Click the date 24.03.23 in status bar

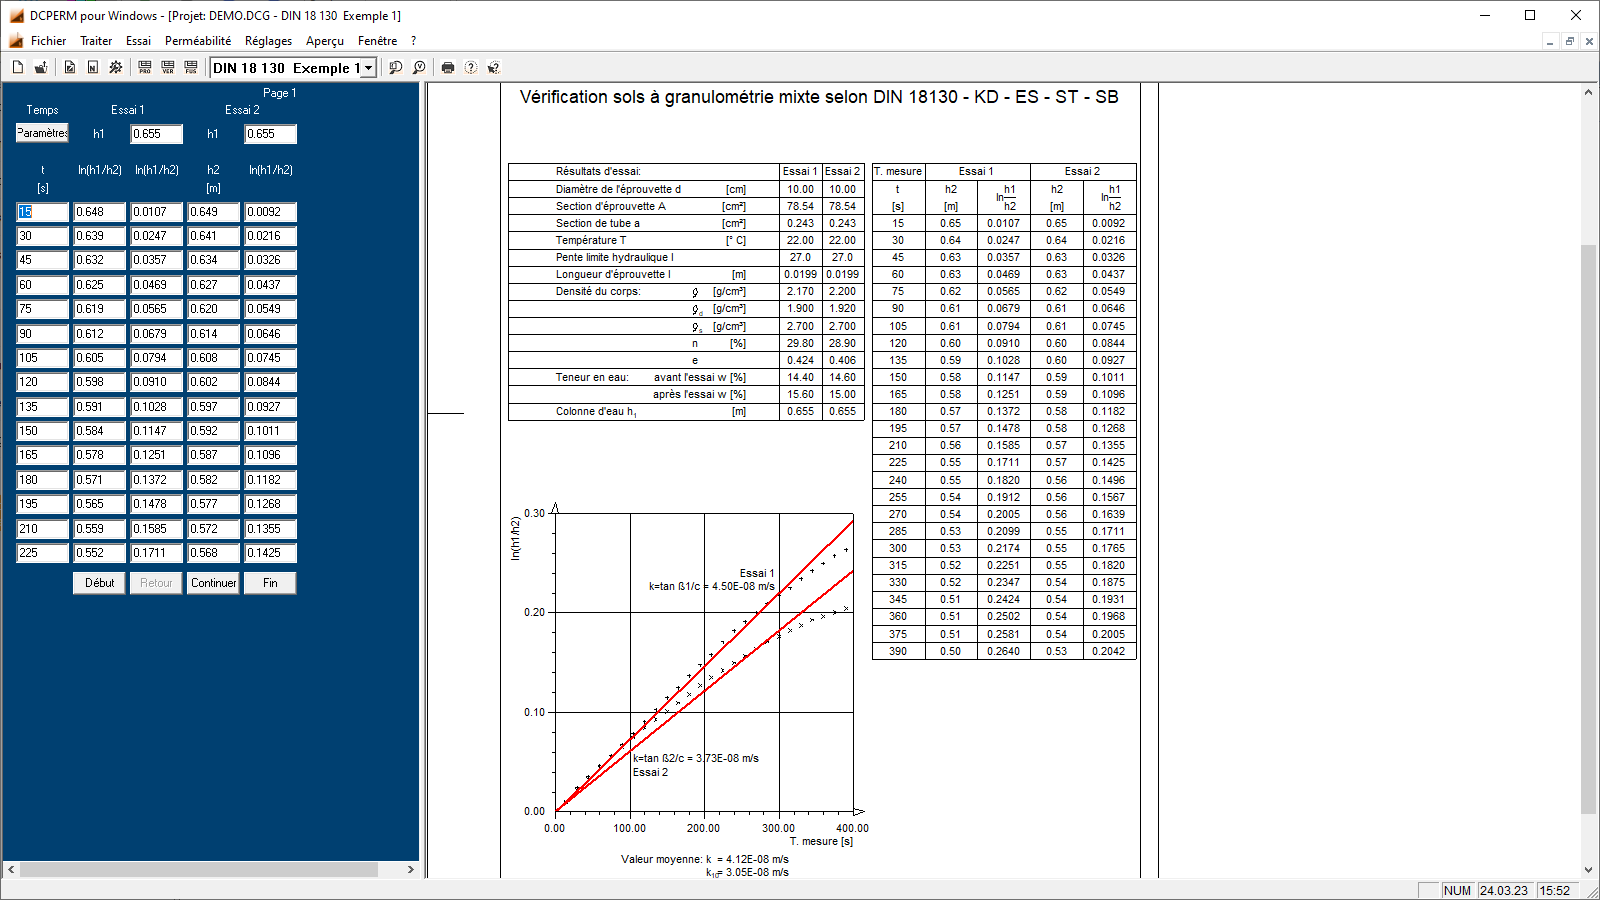pos(1505,891)
